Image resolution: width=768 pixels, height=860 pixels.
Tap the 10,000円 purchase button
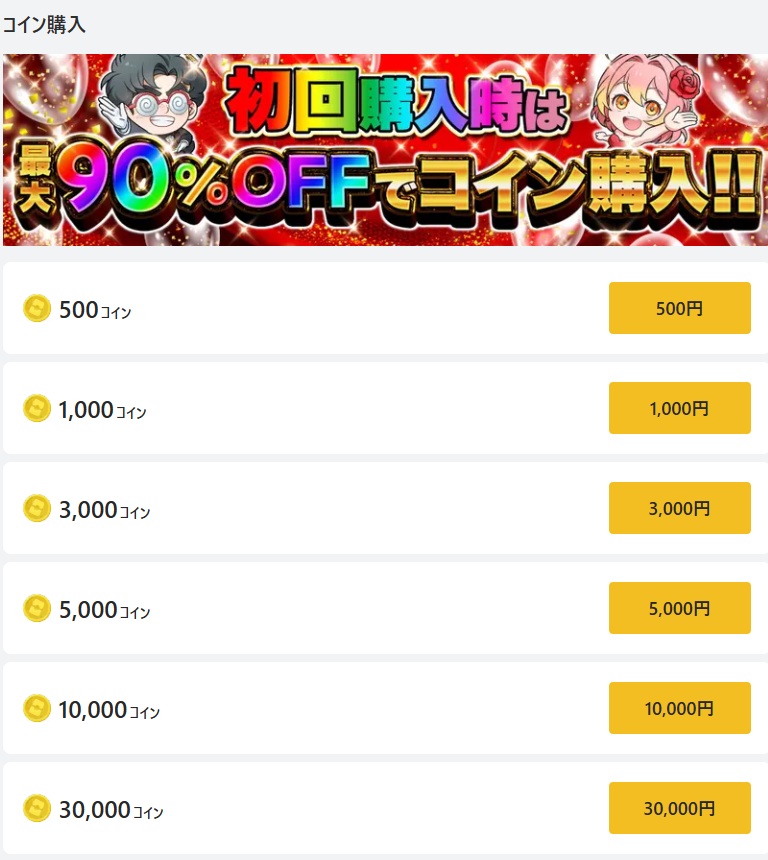coord(680,708)
